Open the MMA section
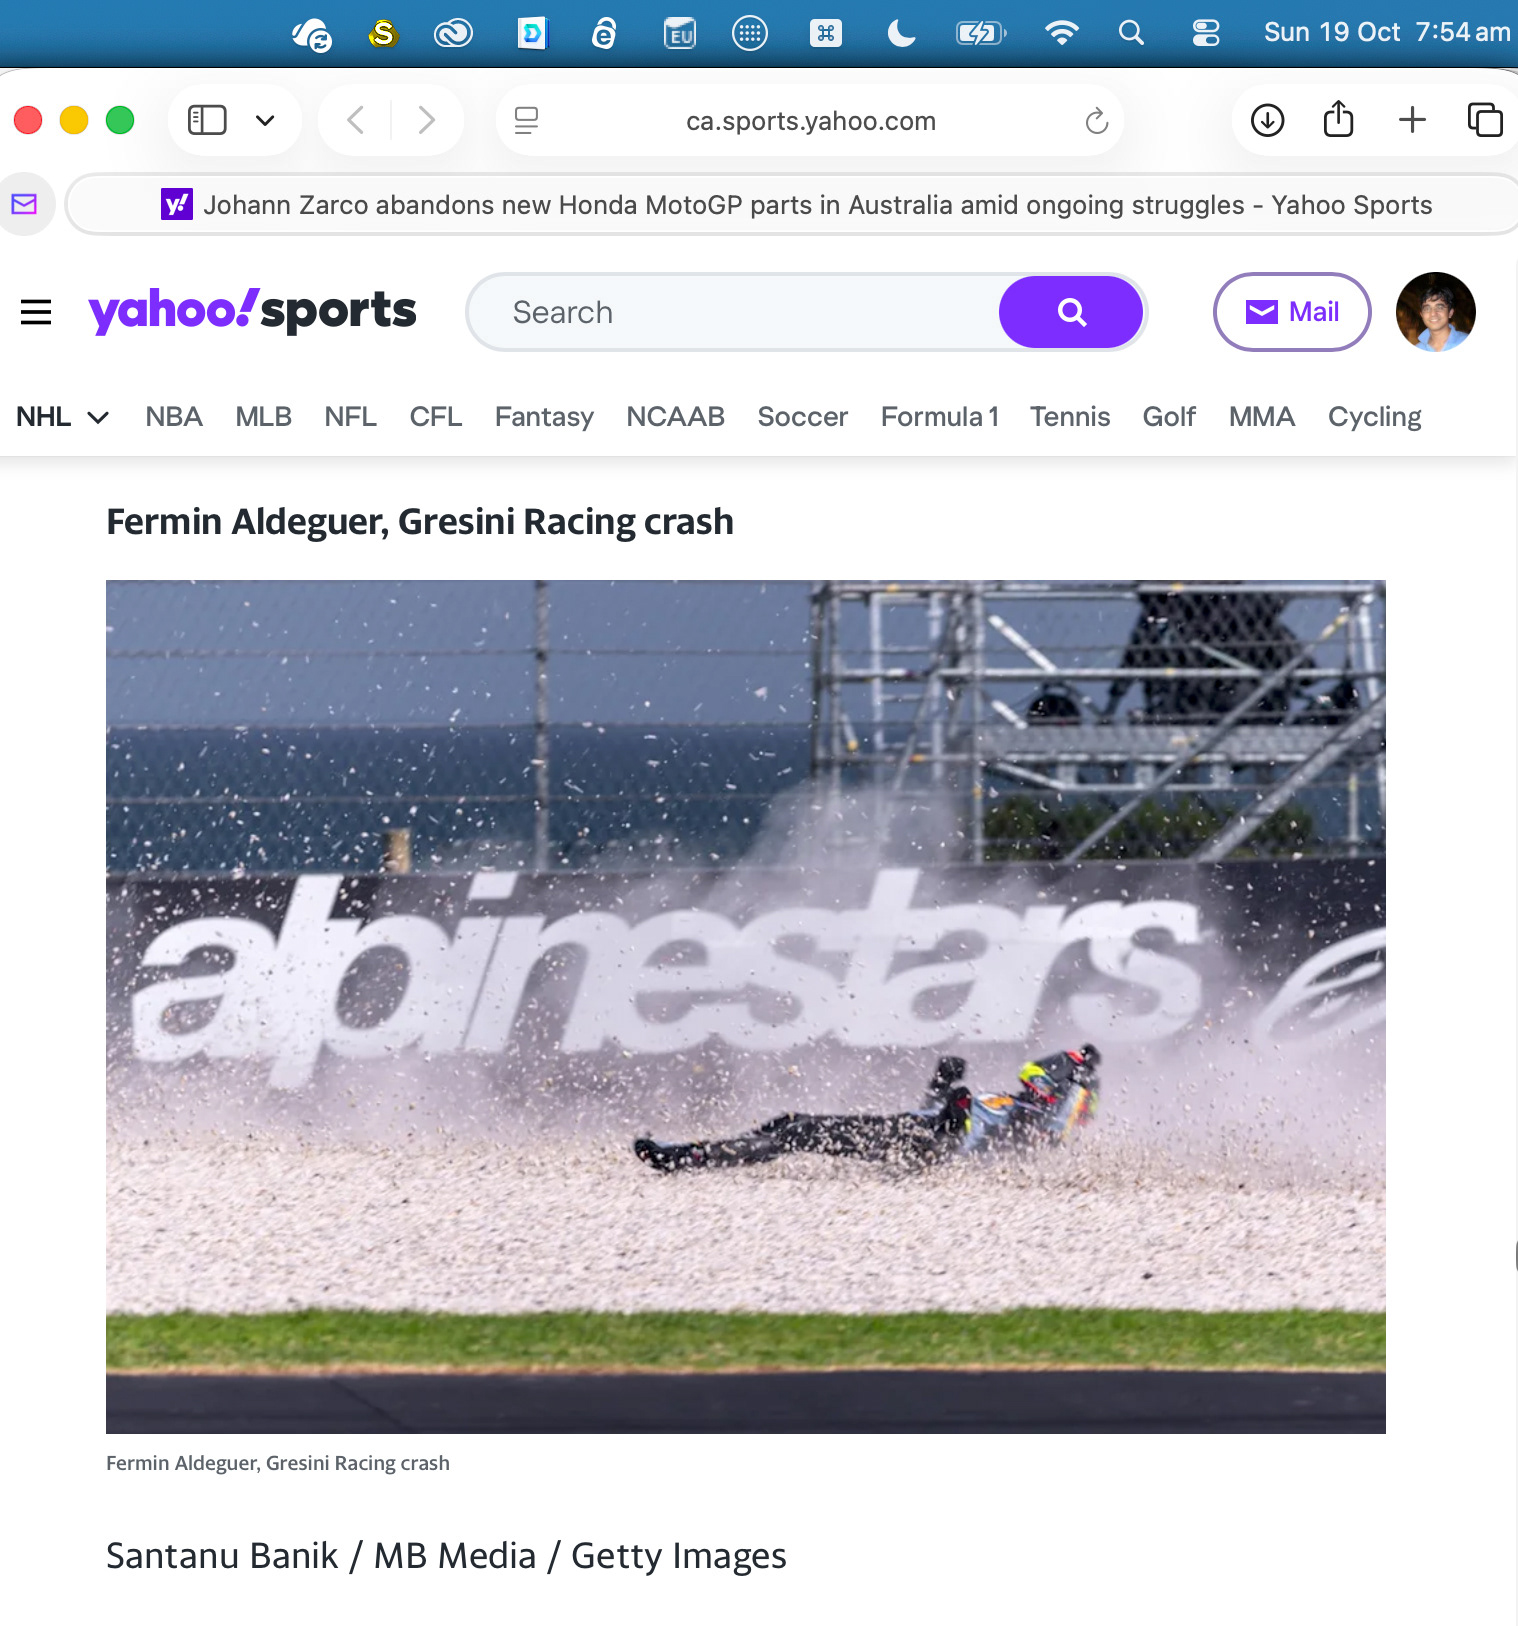The width and height of the screenshot is (1518, 1626). (x=1262, y=417)
